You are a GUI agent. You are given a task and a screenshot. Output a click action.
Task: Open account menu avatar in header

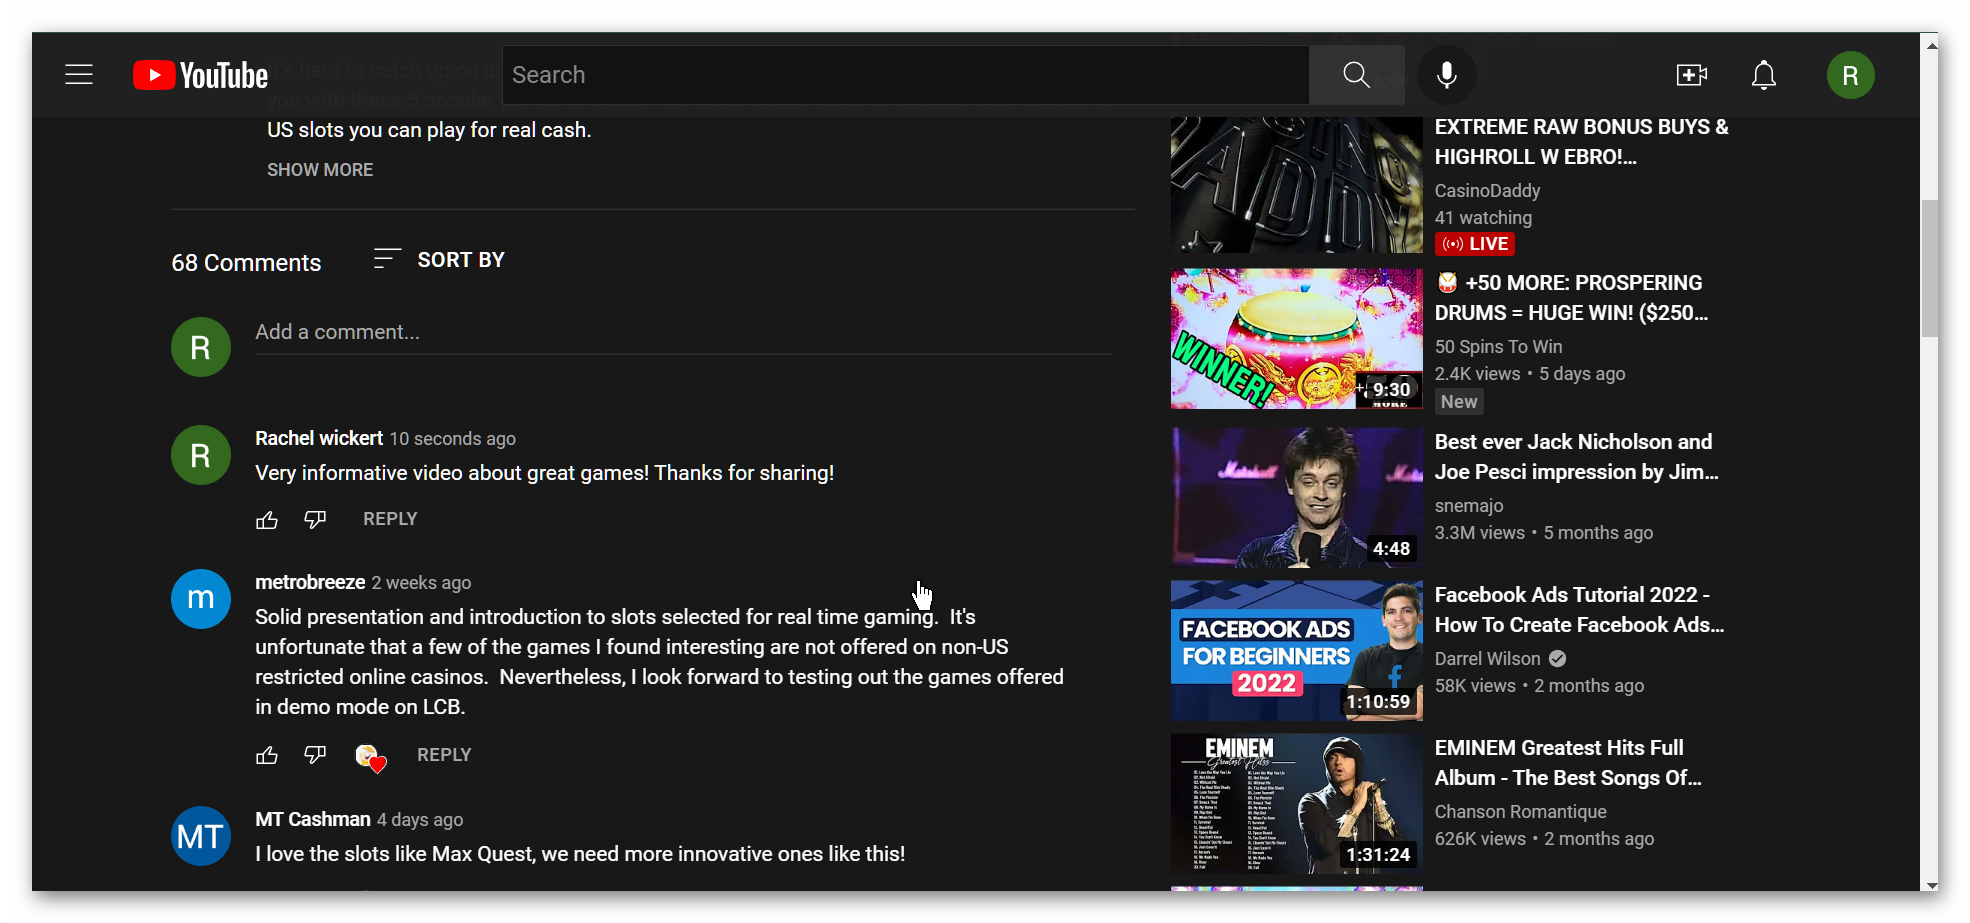(x=1850, y=75)
